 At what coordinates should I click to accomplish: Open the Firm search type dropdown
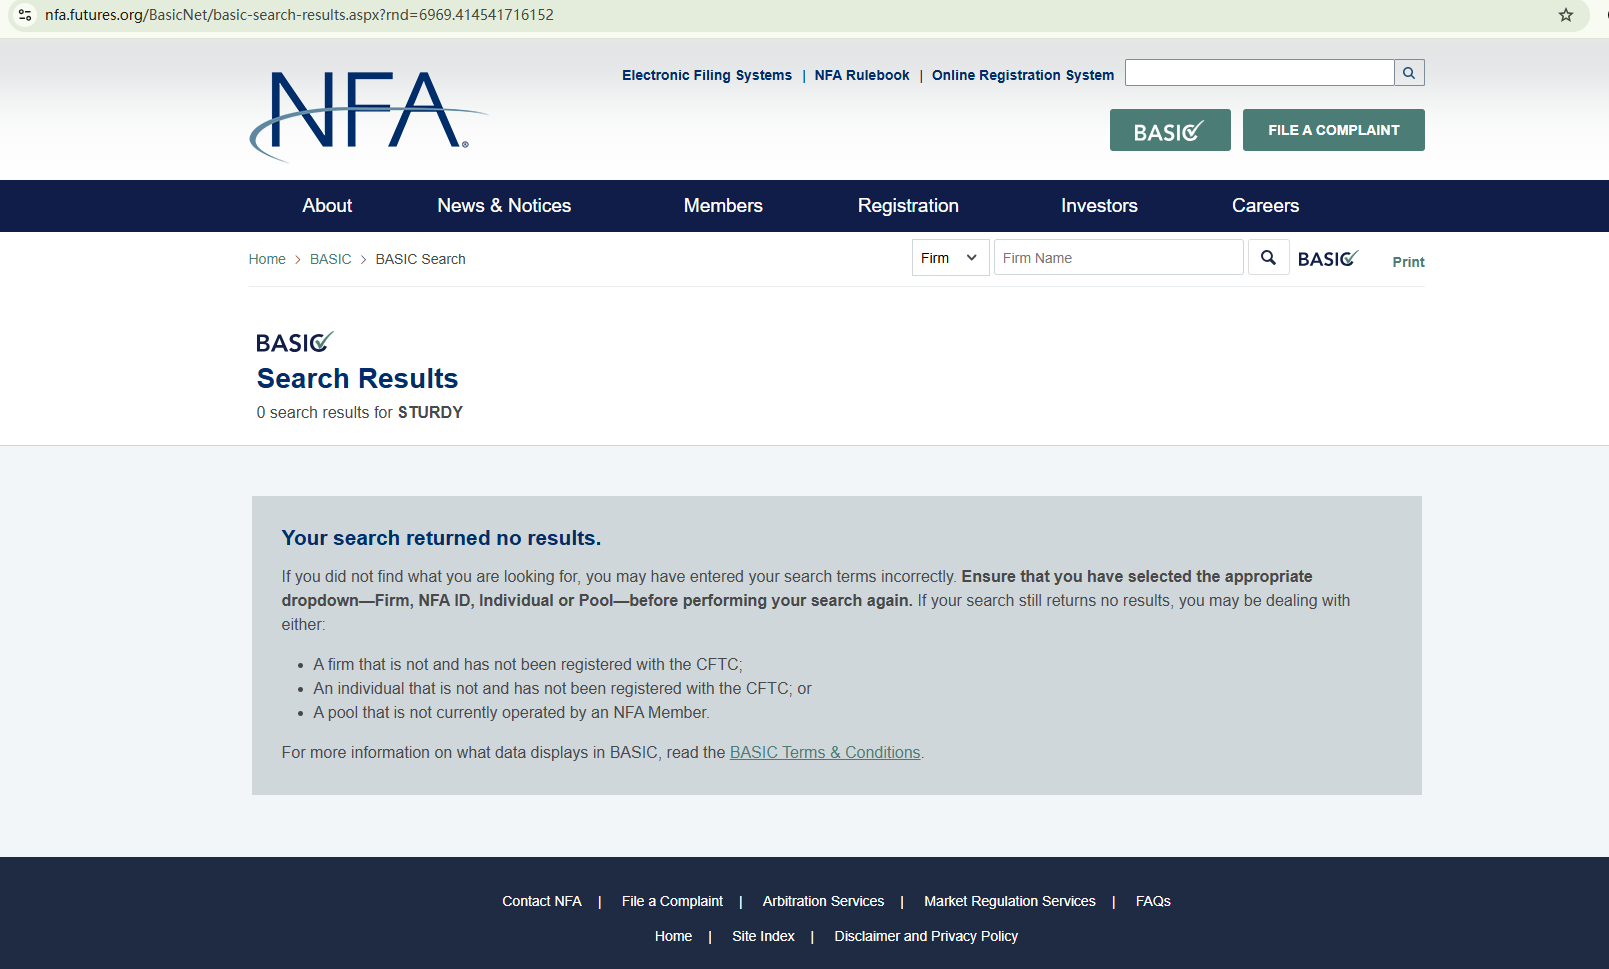point(950,258)
